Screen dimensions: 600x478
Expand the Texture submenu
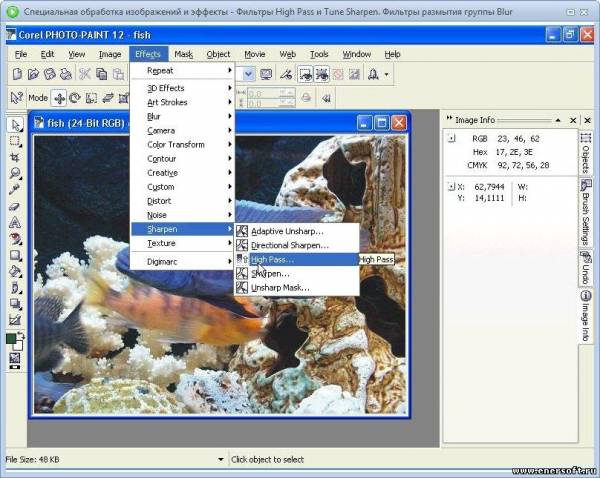pyautogui.click(x=182, y=243)
